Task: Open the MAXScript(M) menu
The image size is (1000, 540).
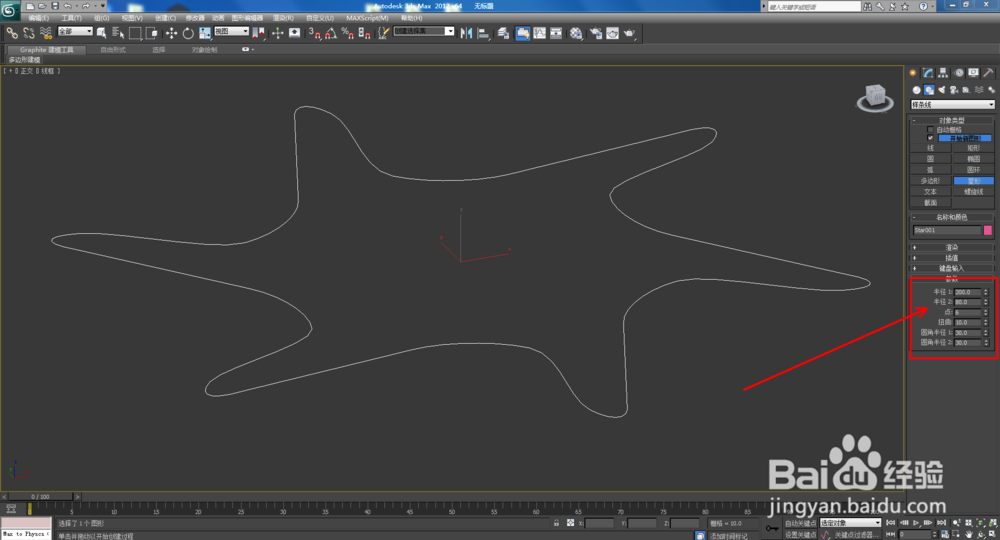Action: tap(367, 18)
